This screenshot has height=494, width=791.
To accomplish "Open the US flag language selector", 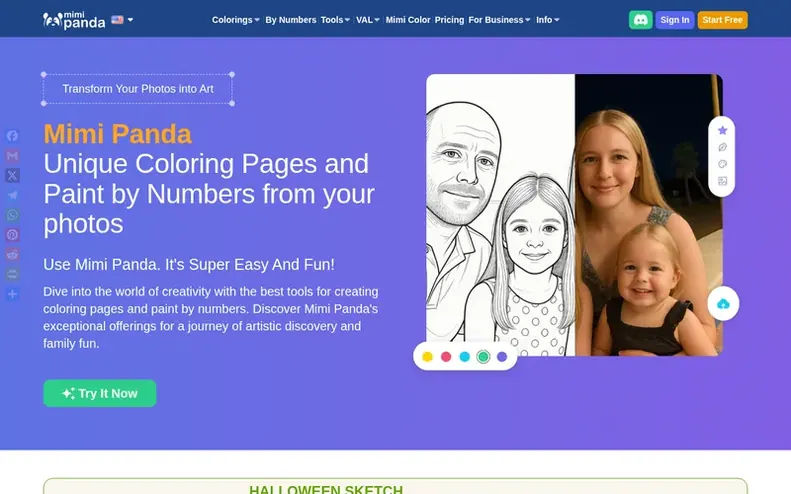I will [x=122, y=20].
